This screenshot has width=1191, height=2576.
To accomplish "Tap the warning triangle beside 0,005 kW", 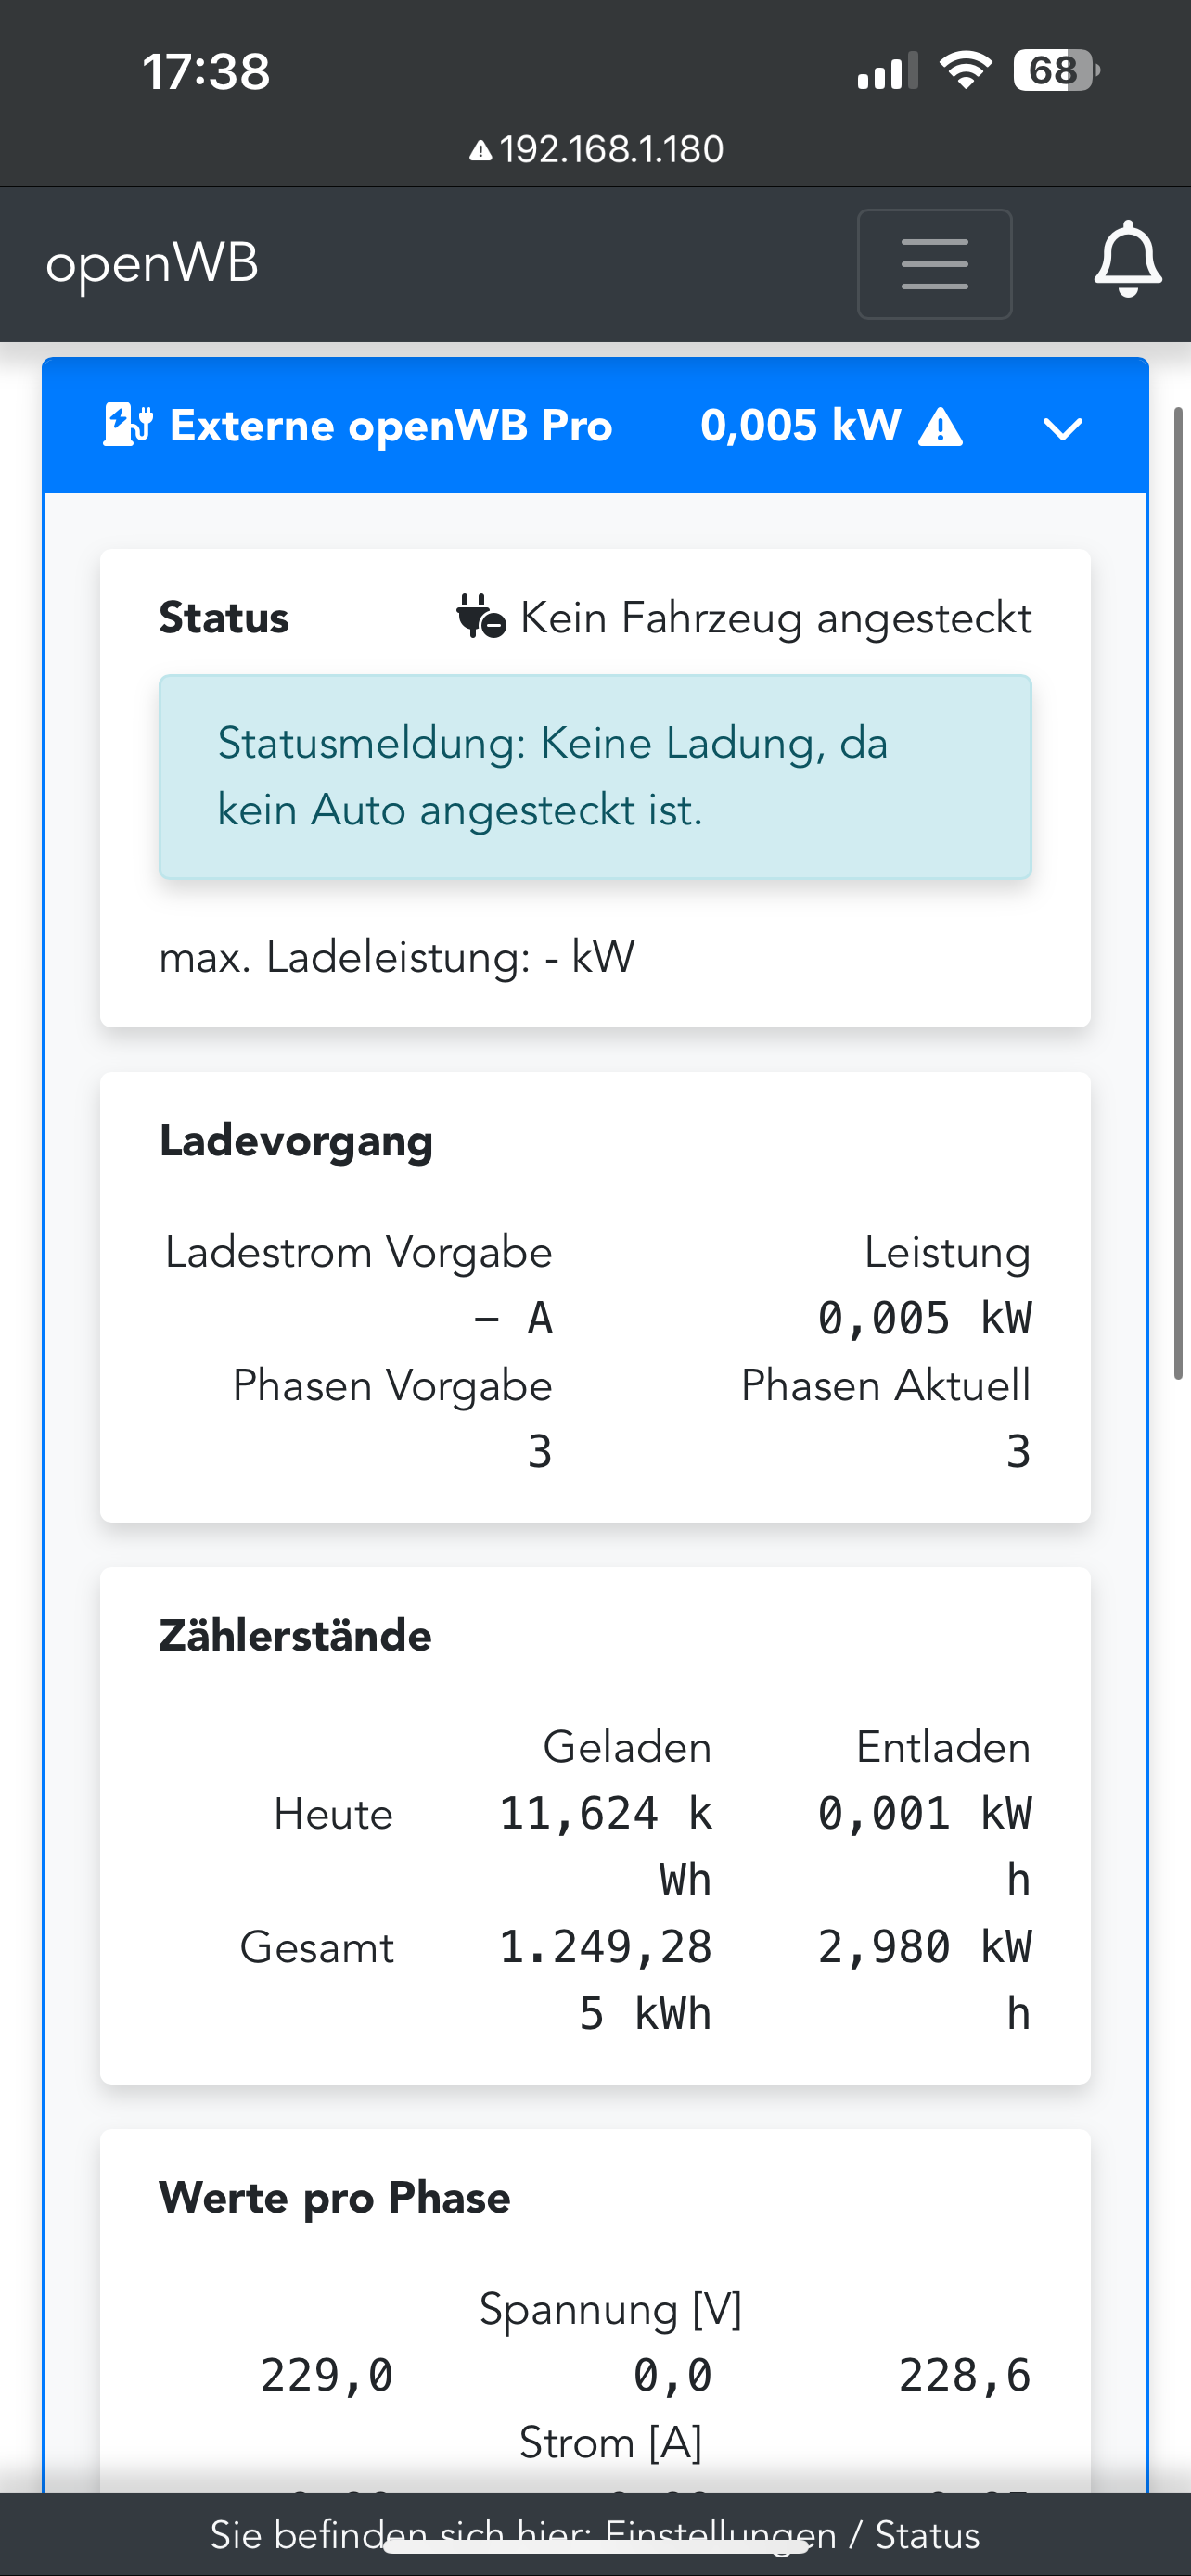I will tap(940, 428).
